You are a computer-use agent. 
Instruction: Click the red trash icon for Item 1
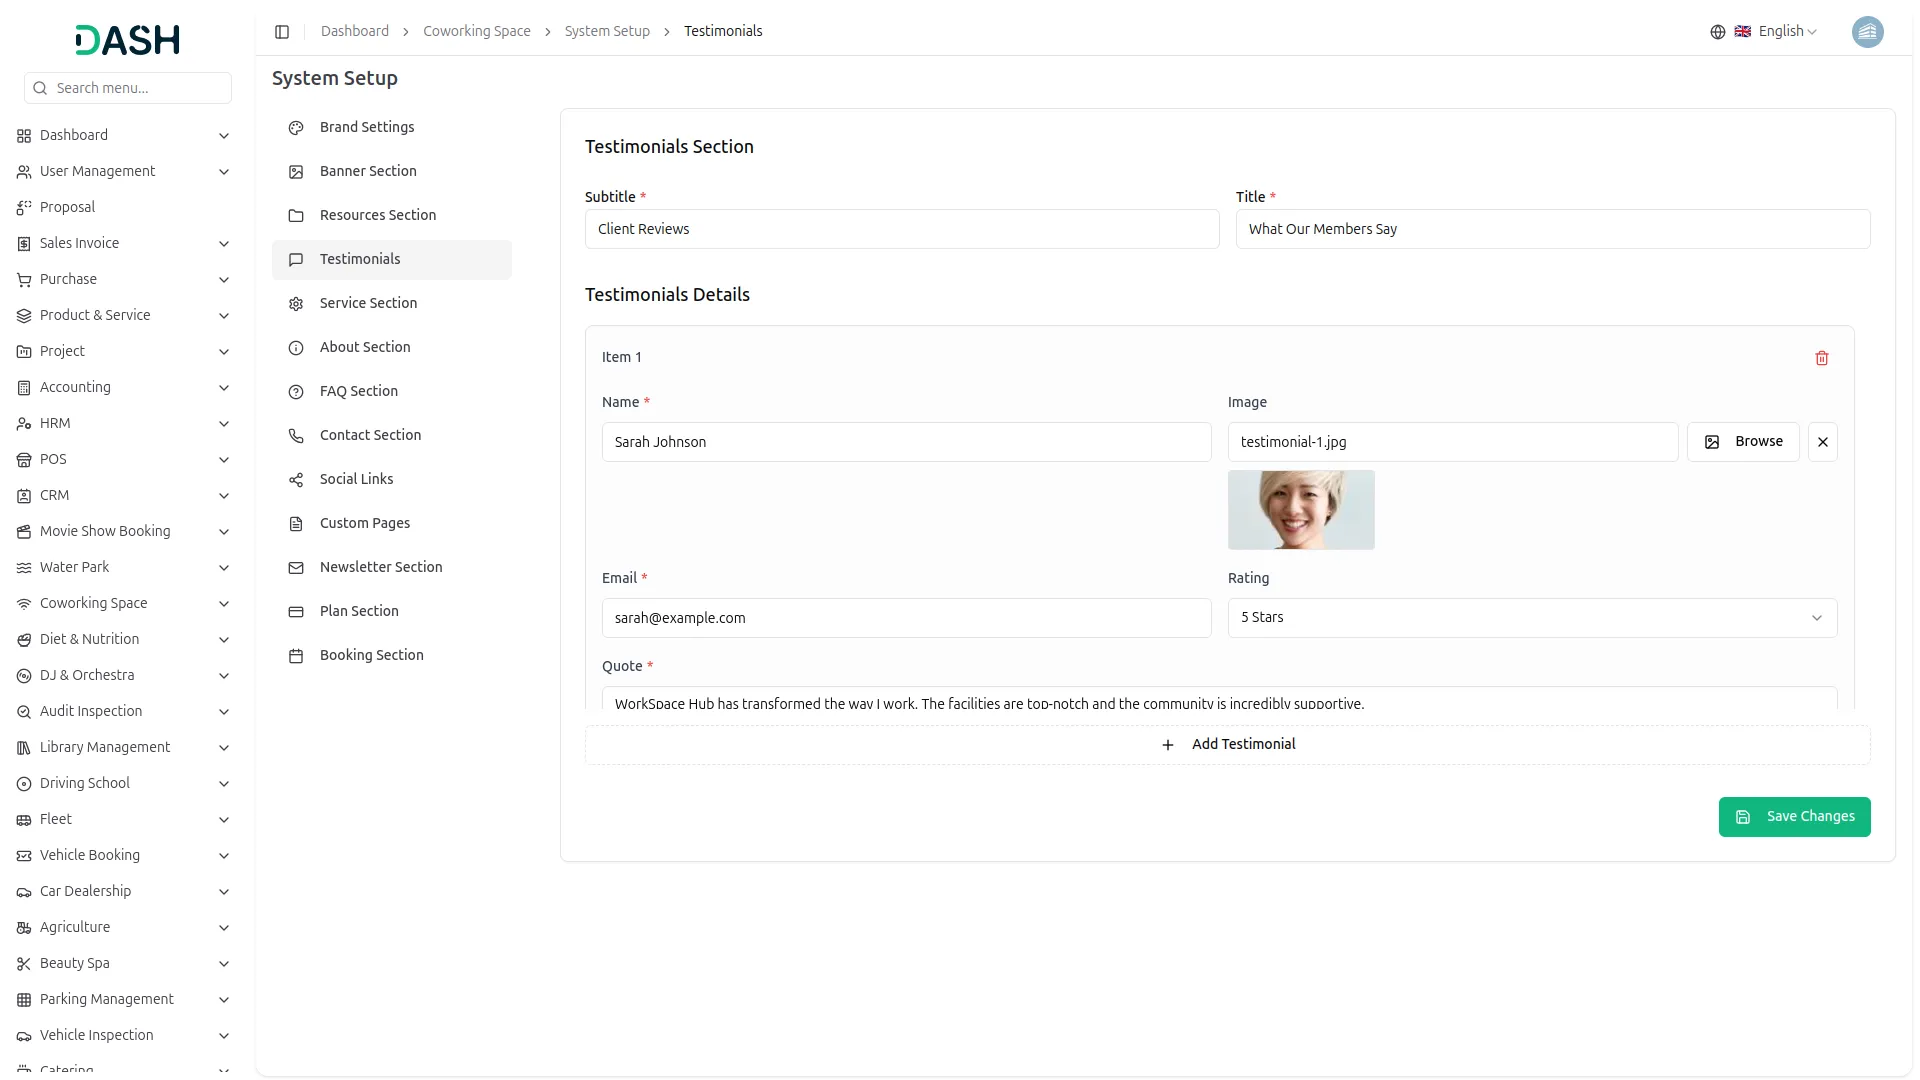click(x=1821, y=358)
